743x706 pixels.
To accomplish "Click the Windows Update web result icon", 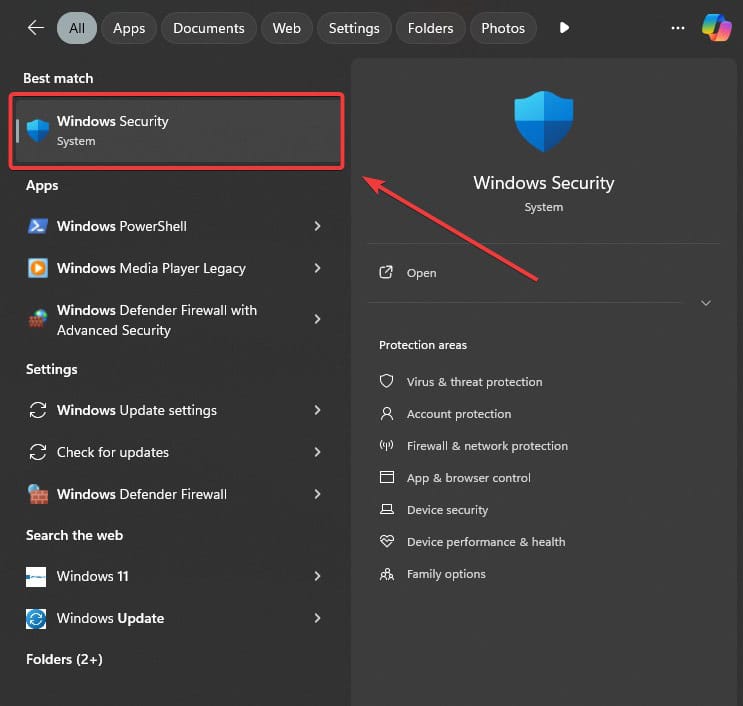I will click(x=36, y=619).
